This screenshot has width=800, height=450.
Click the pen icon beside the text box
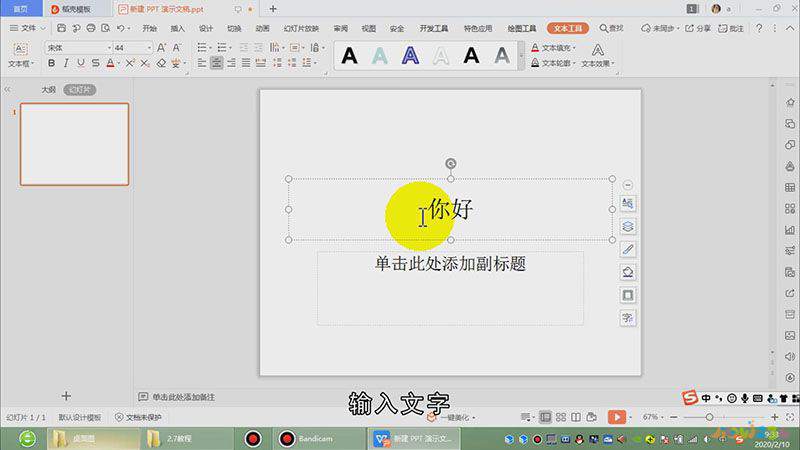[628, 249]
